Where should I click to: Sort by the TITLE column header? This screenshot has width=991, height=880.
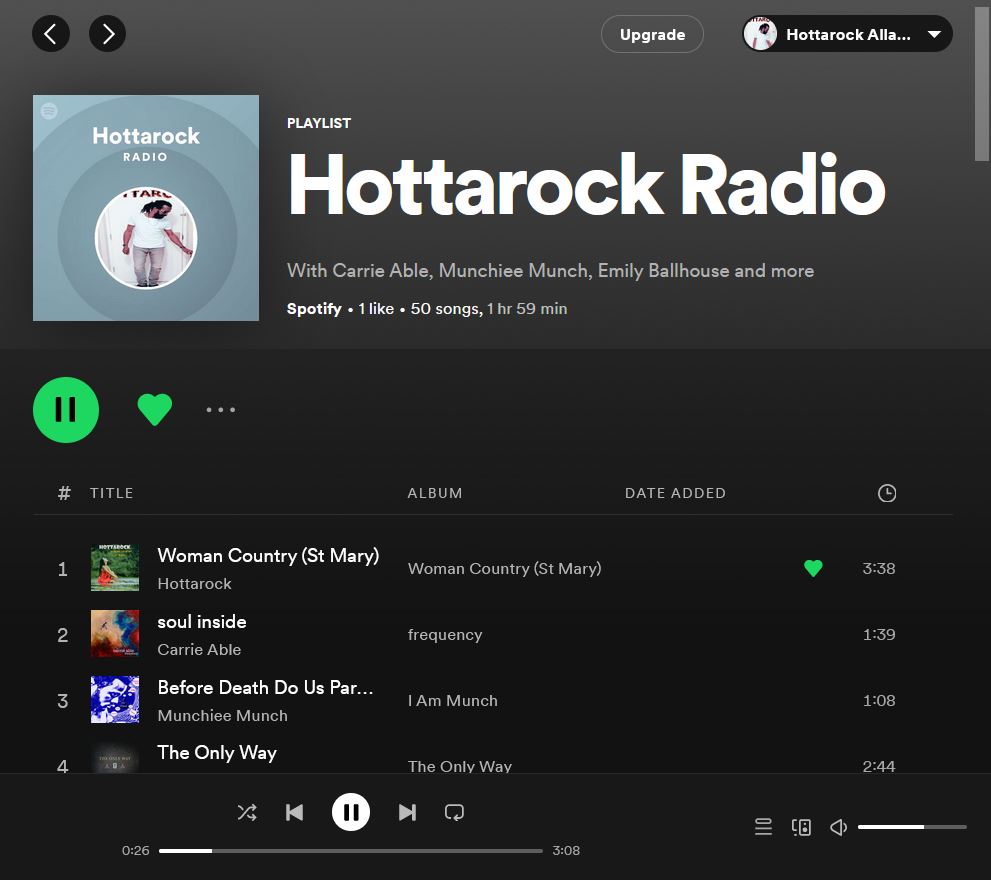(x=111, y=493)
